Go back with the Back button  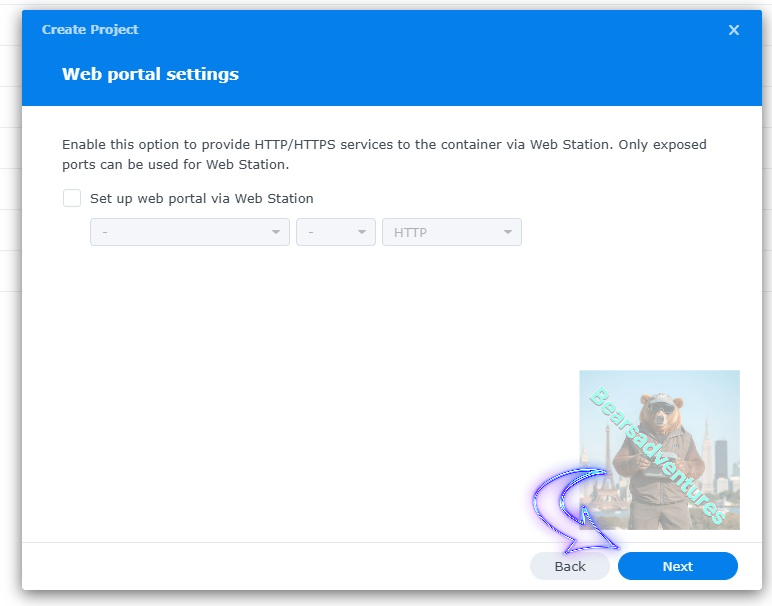(570, 566)
